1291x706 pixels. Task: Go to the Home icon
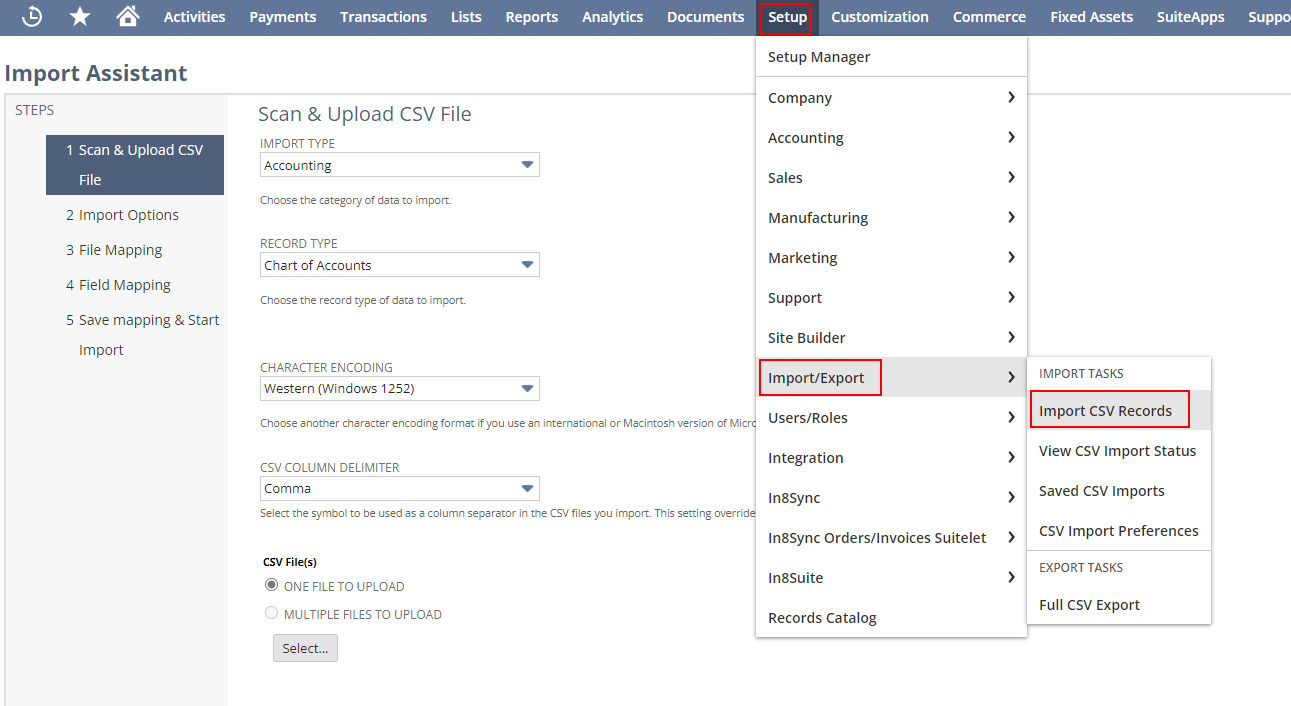pos(127,17)
